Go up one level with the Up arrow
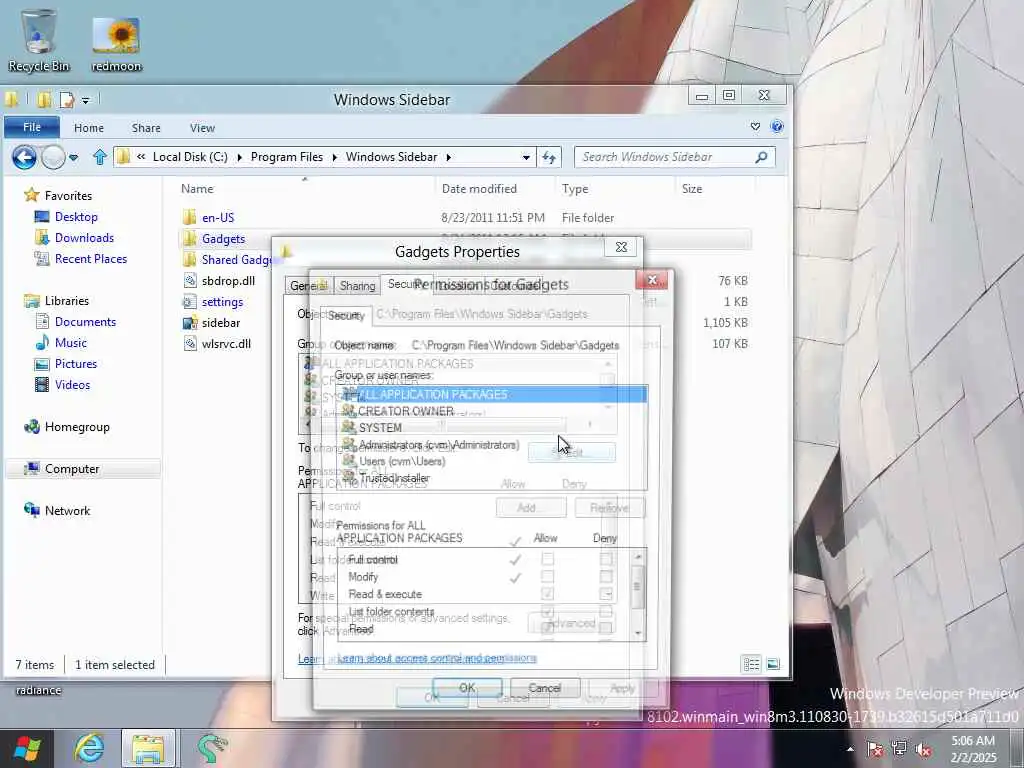This screenshot has width=1024, height=768. point(99,157)
